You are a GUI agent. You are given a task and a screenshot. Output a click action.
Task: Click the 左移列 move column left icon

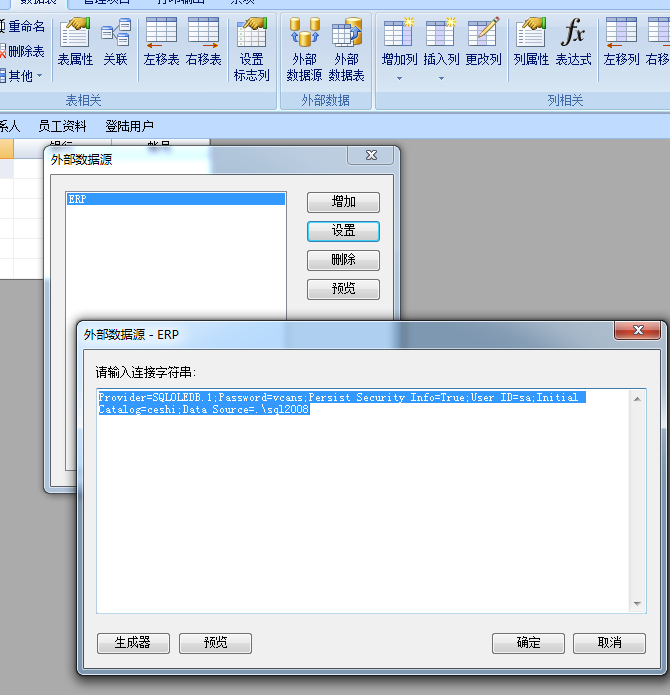pos(621,42)
